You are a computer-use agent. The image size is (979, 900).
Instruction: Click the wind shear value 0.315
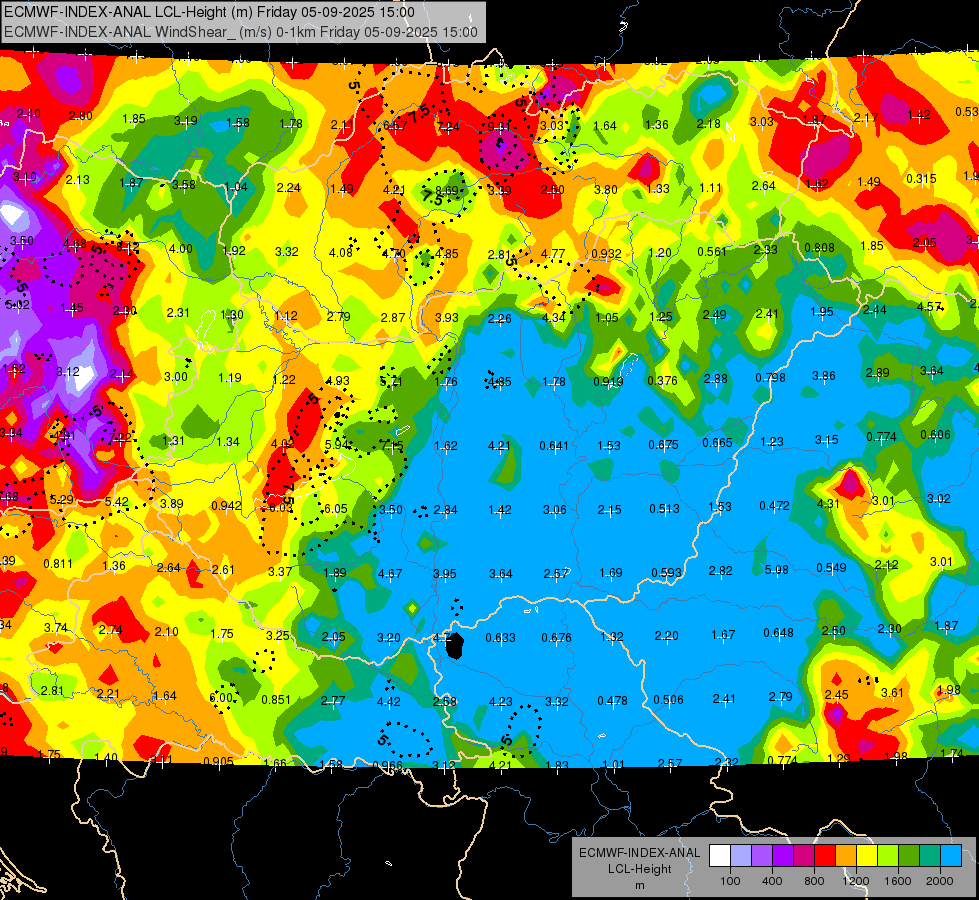(x=922, y=179)
